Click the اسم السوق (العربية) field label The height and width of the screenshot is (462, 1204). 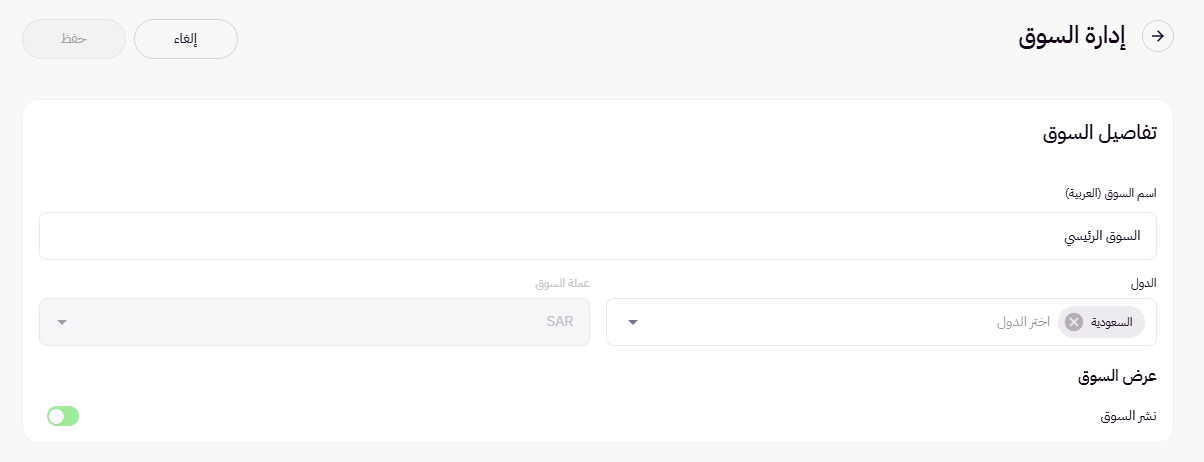point(1109,192)
